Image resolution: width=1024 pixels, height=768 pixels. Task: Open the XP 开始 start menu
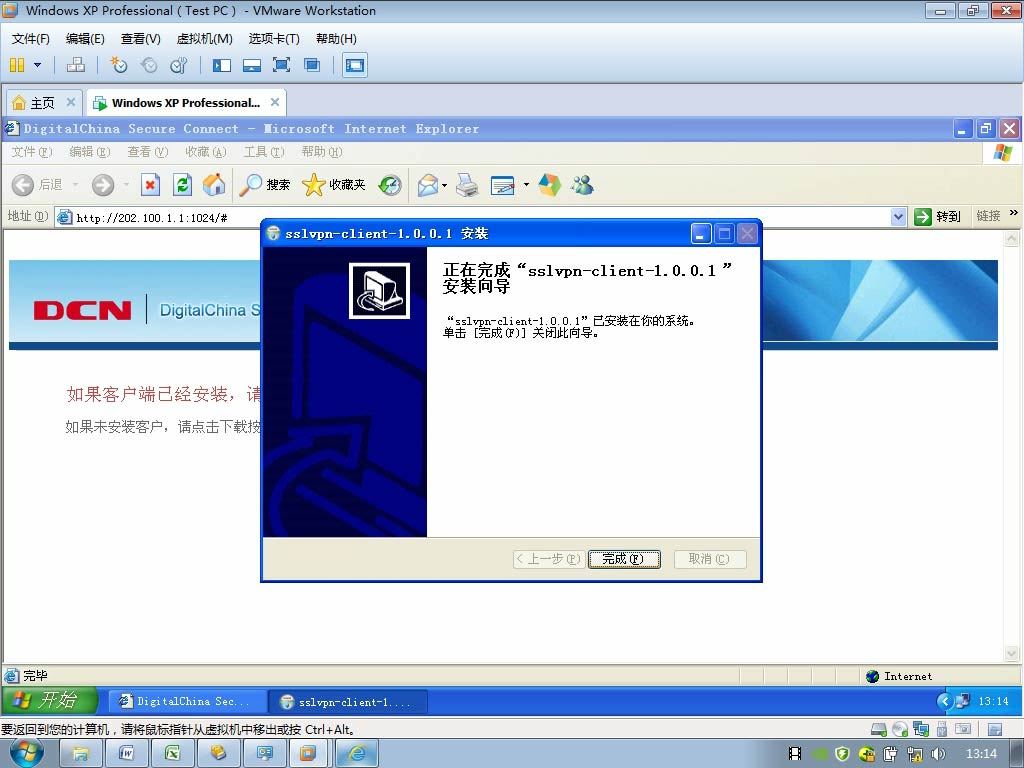click(49, 701)
